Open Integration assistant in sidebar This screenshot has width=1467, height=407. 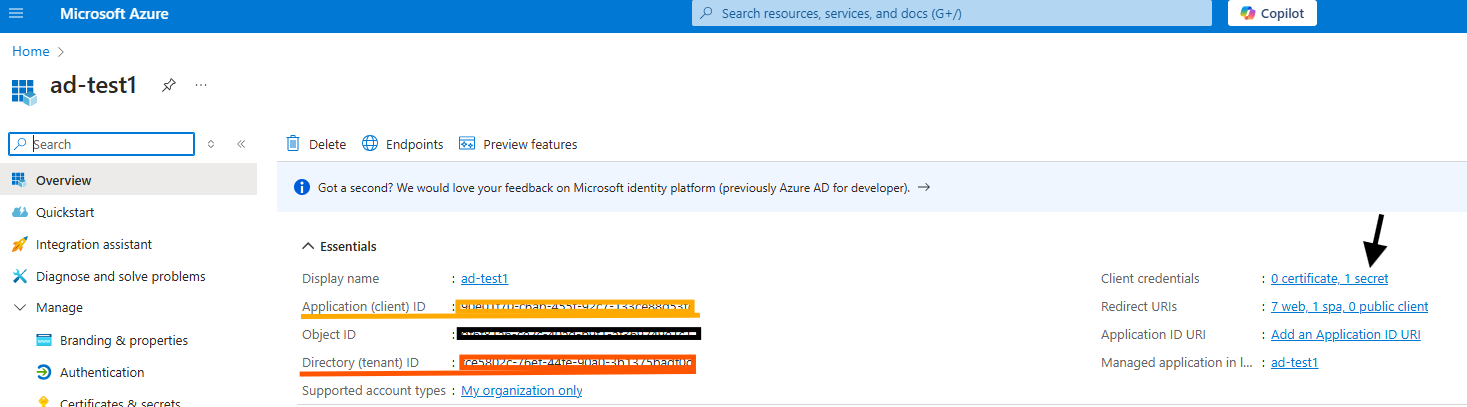point(94,245)
